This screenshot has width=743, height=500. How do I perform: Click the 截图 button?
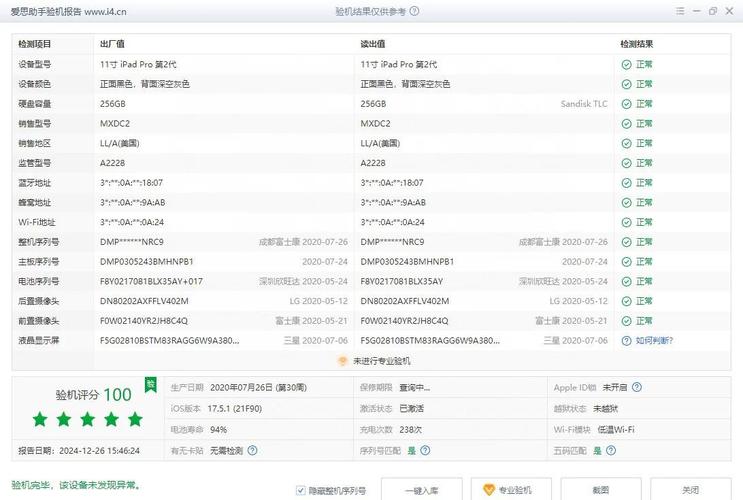[601, 490]
